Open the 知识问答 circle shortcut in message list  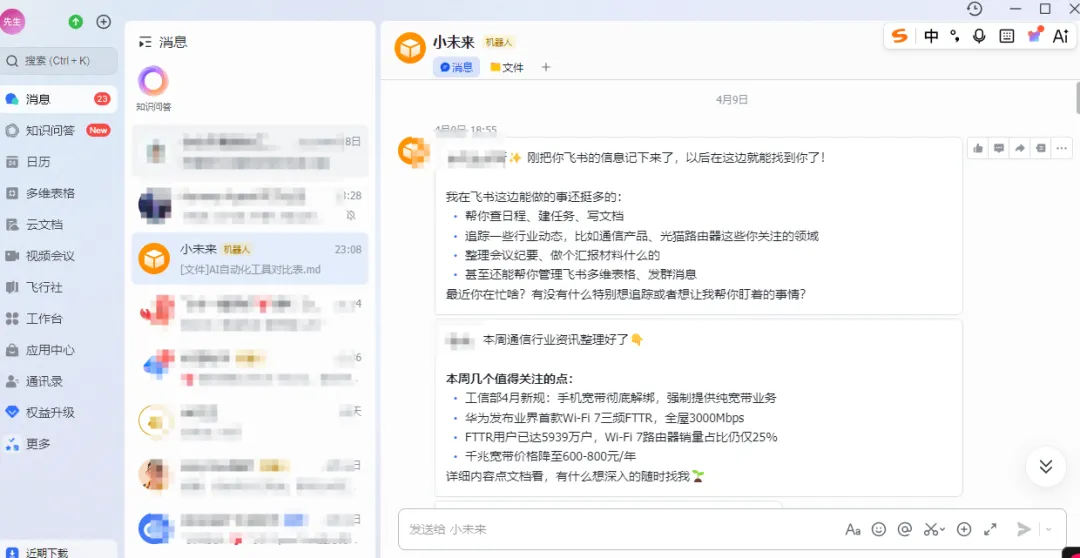[x=153, y=82]
